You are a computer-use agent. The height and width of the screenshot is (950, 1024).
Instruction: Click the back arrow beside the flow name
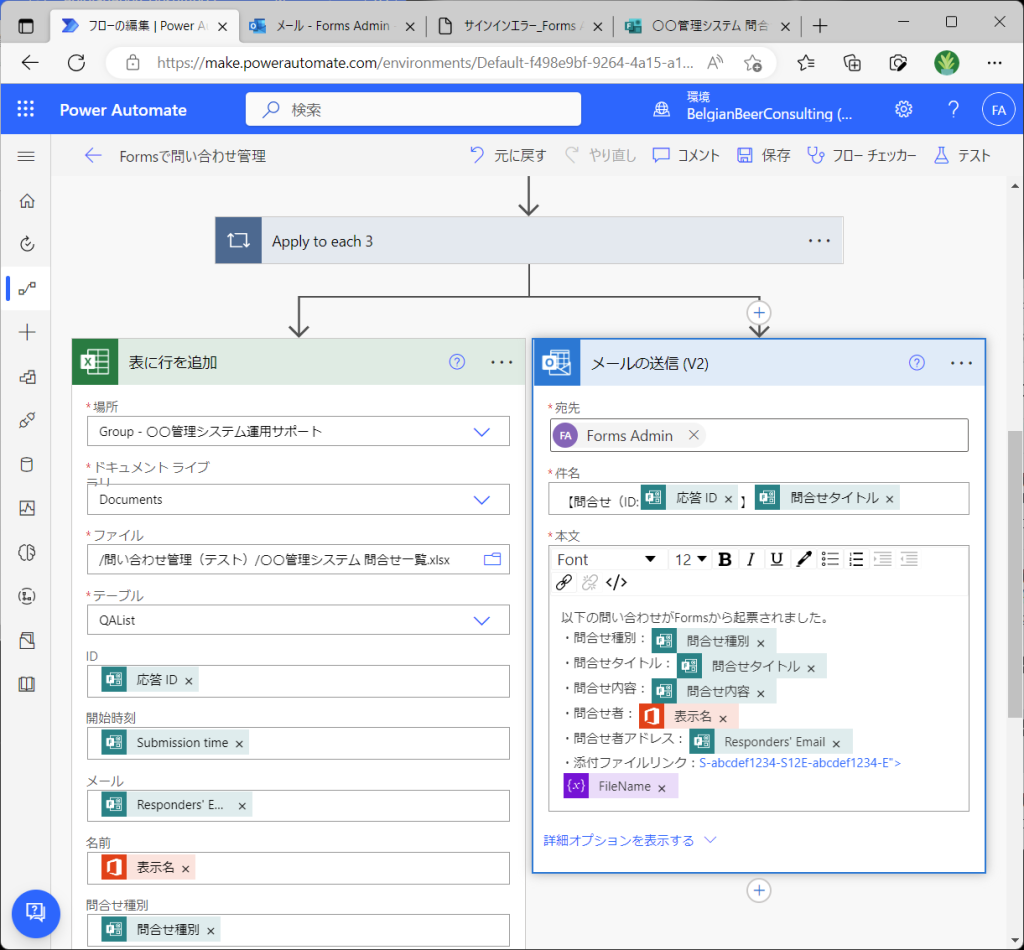[x=93, y=155]
